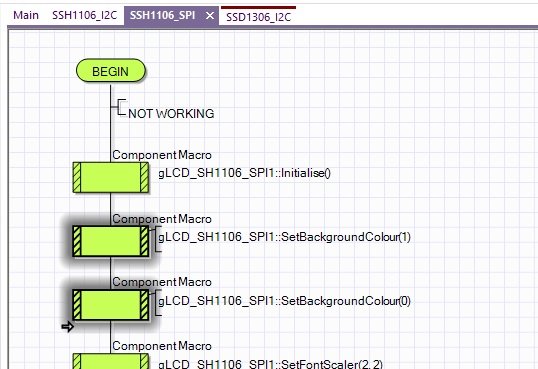Click the NOT WORKING comment text
538x369 pixels.
click(171, 114)
